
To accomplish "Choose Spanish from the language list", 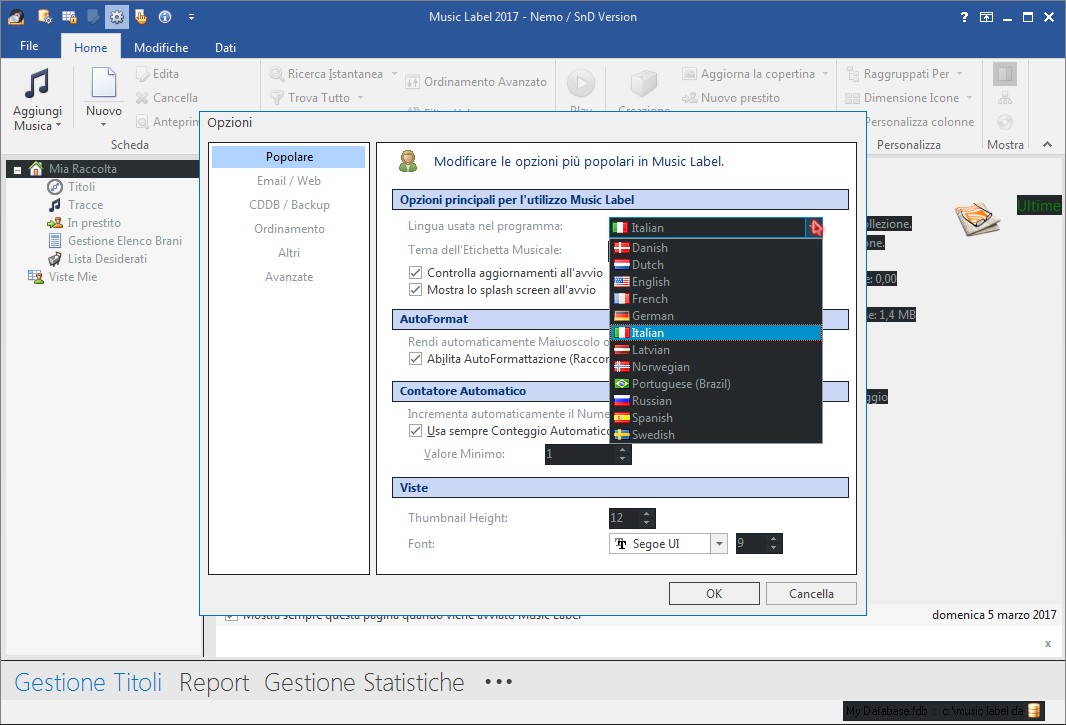I will point(716,418).
